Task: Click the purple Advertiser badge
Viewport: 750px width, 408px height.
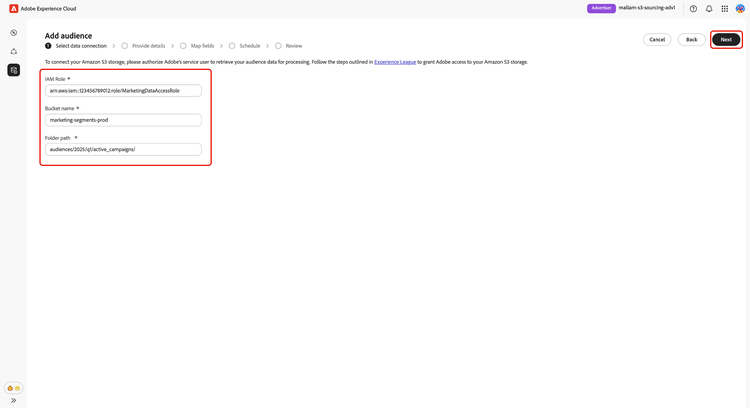Action: tap(601, 8)
